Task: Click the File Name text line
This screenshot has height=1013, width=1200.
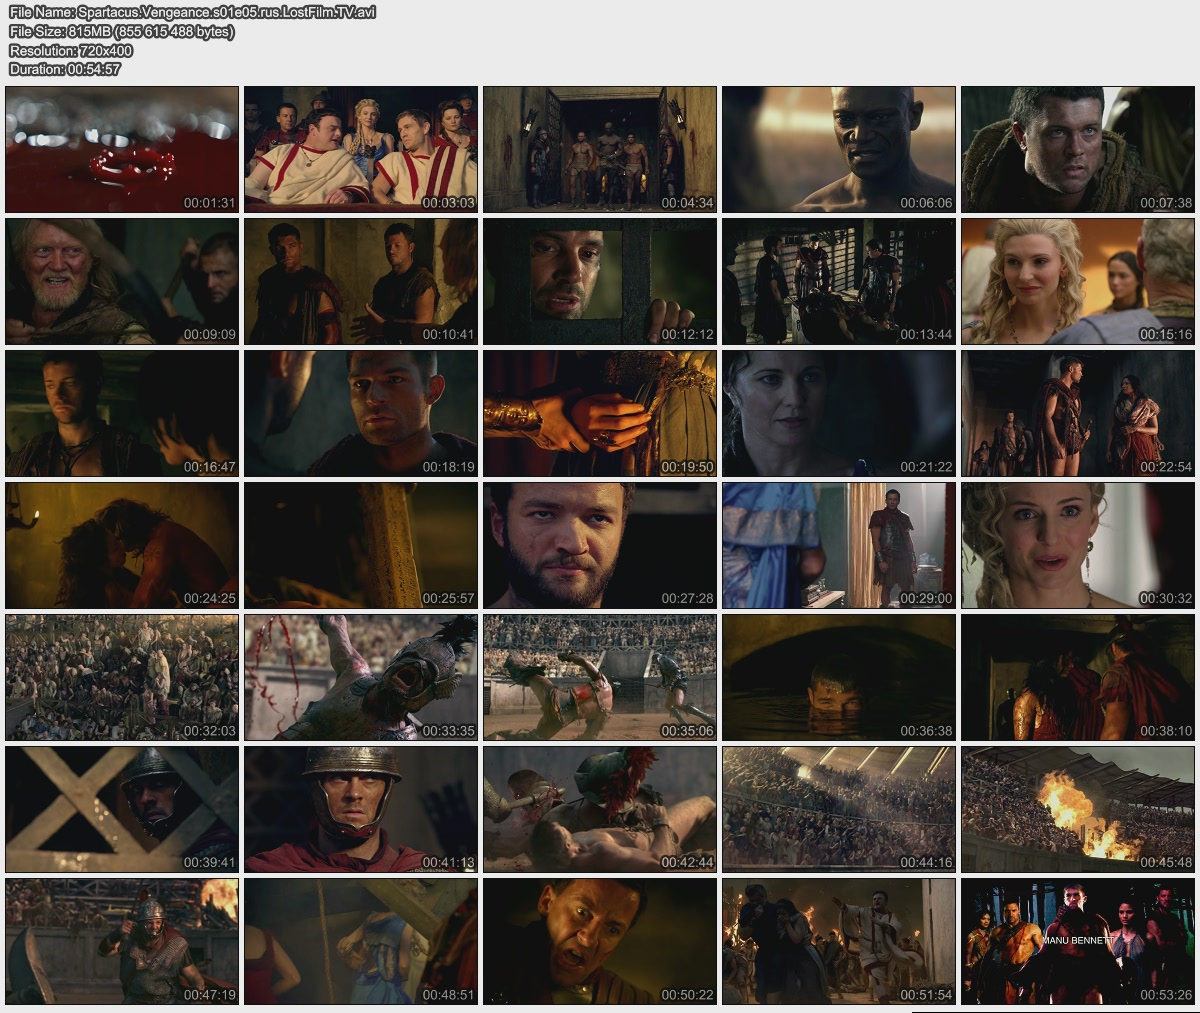Action: 192,12
